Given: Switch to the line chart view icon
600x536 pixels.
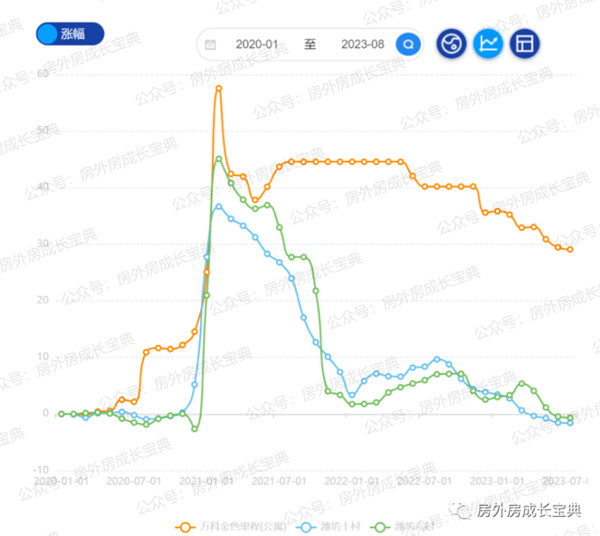Looking at the screenshot, I should (x=488, y=44).
